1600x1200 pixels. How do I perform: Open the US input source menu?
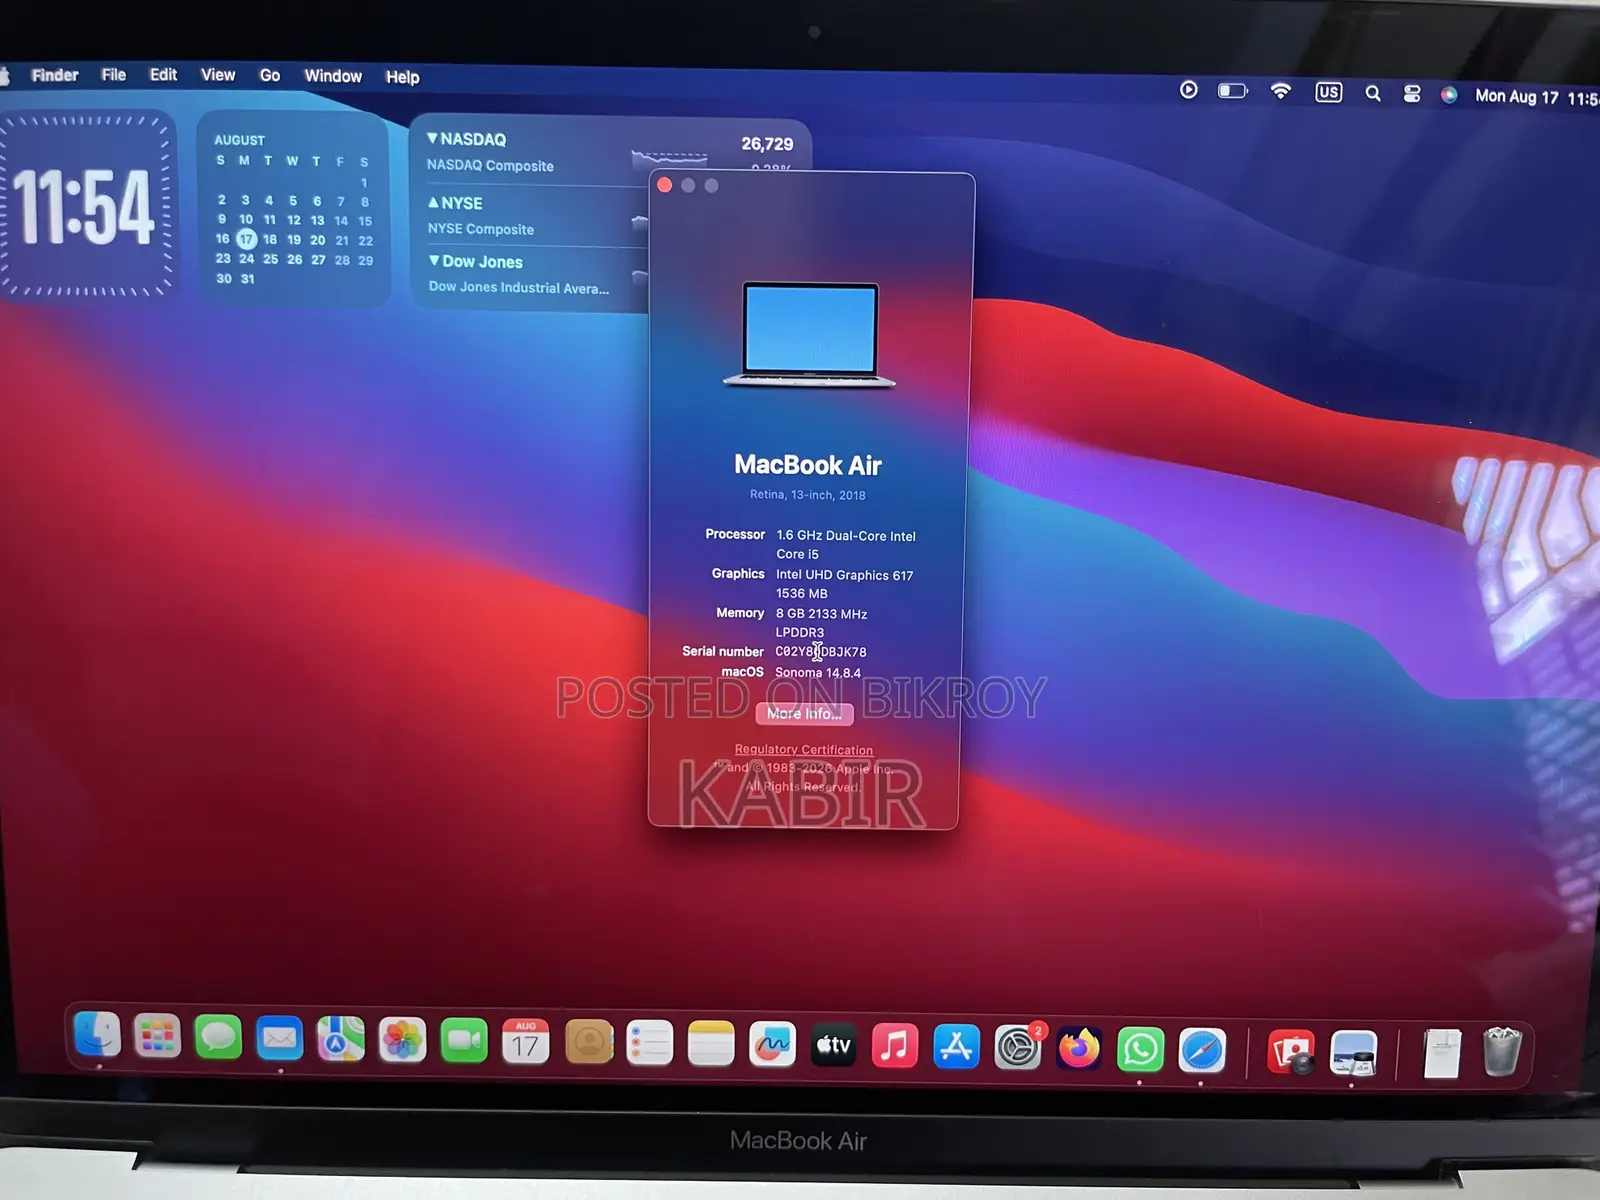(x=1328, y=92)
